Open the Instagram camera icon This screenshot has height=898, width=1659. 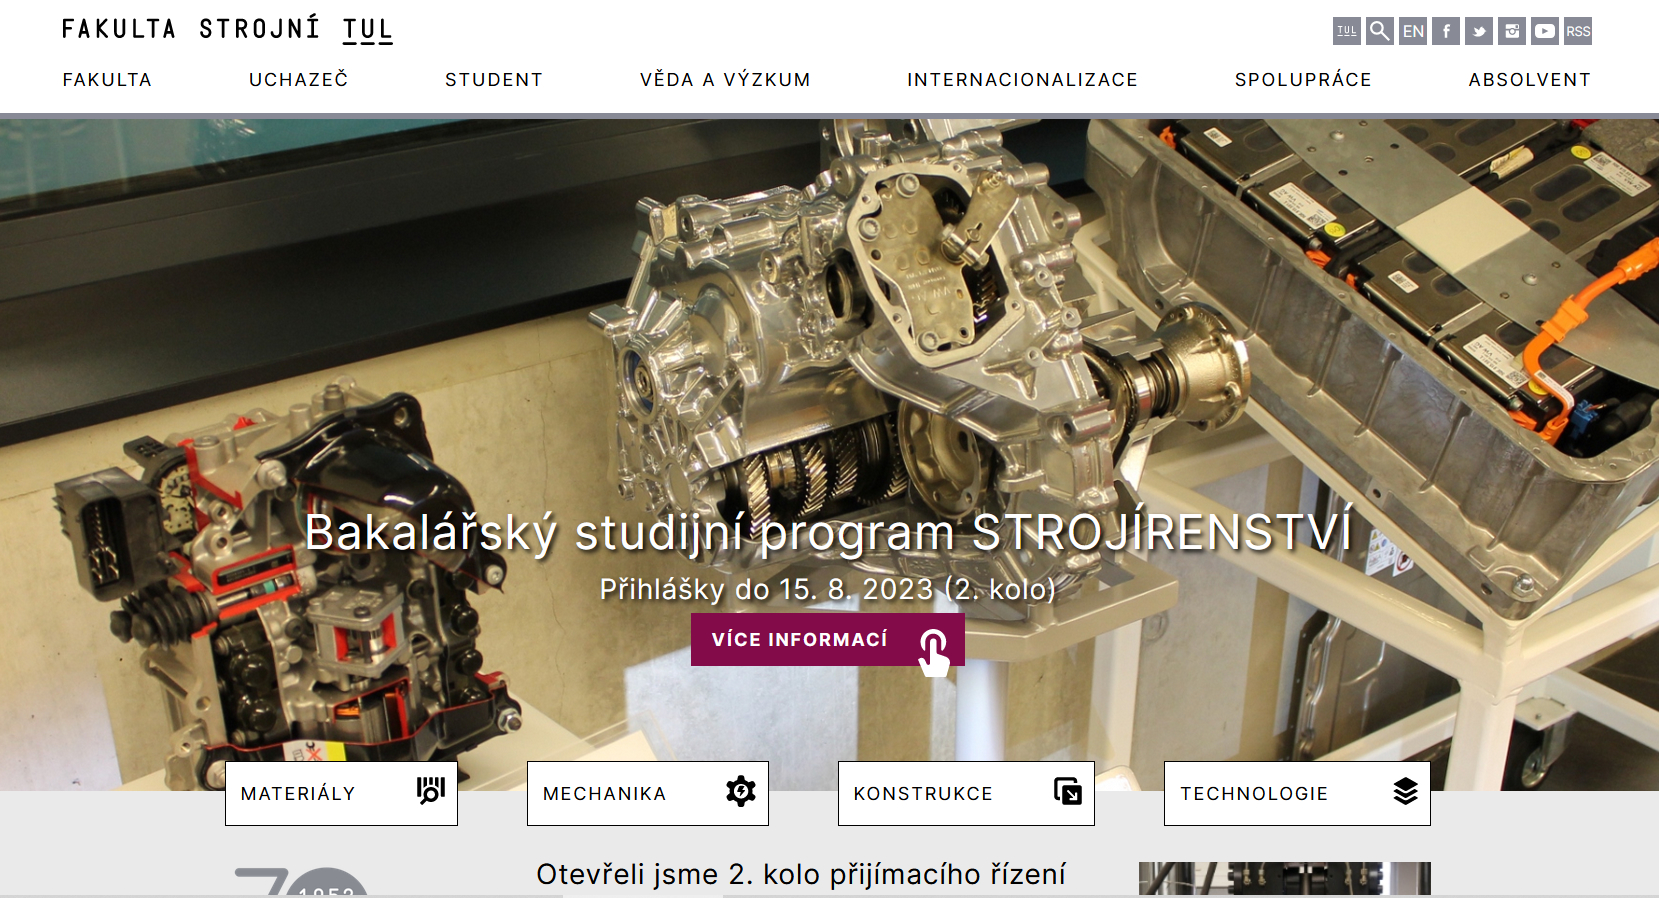coord(1511,31)
